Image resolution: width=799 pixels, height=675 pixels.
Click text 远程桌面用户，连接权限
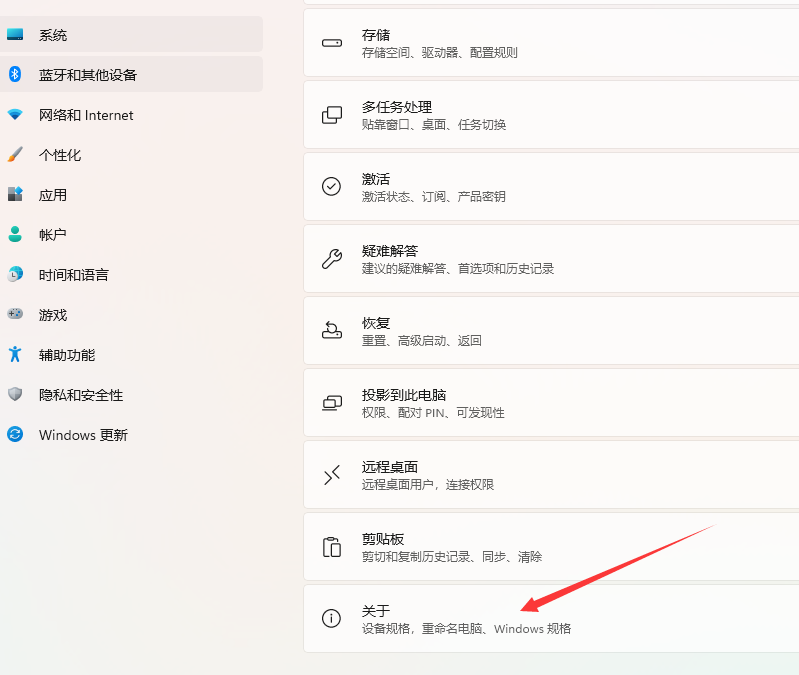428,484
